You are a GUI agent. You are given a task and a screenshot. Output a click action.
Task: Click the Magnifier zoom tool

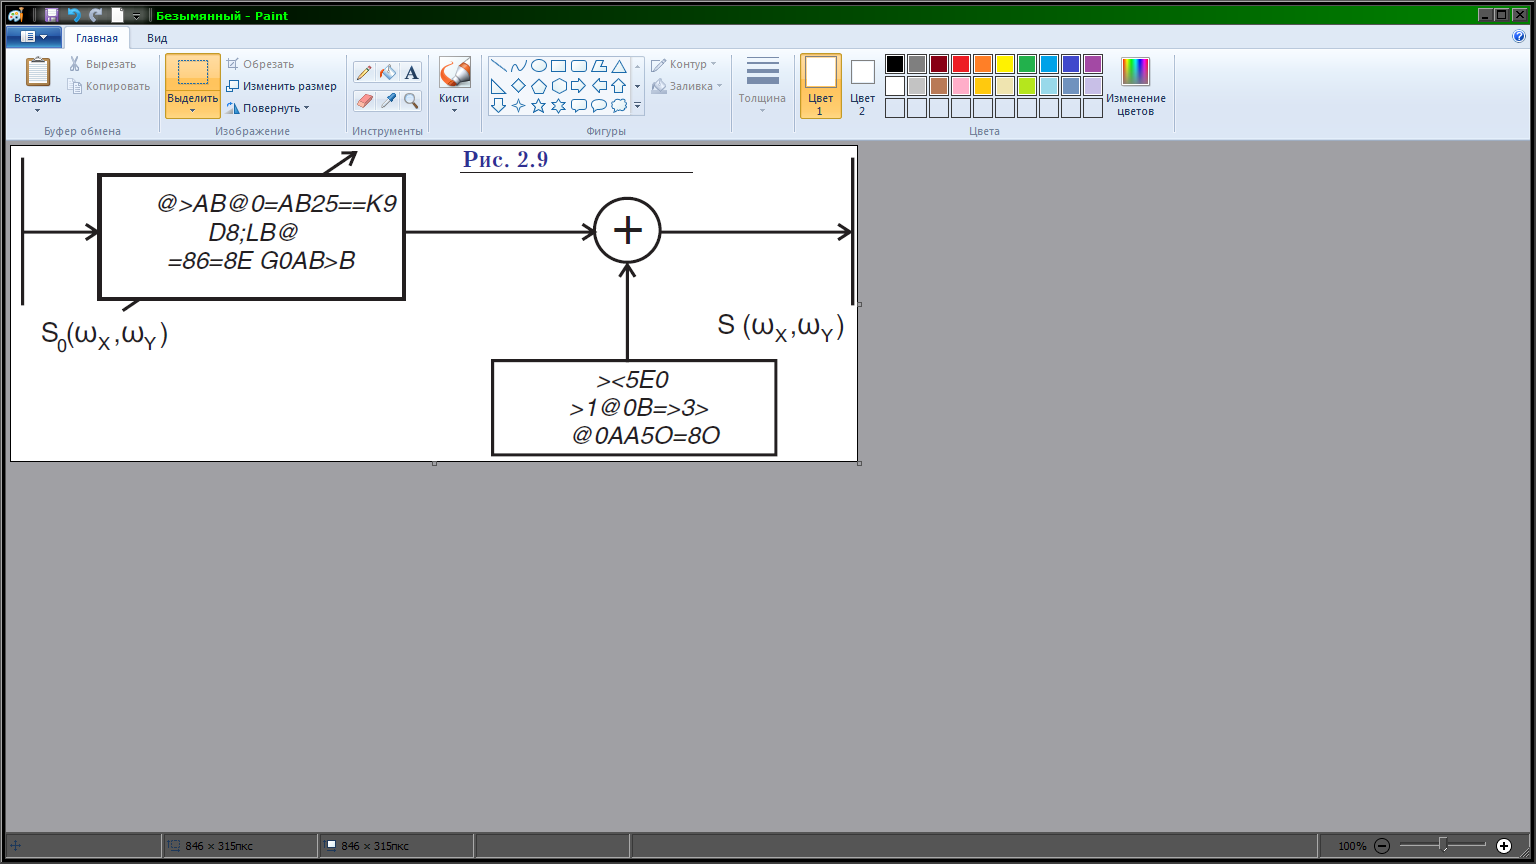[411, 101]
